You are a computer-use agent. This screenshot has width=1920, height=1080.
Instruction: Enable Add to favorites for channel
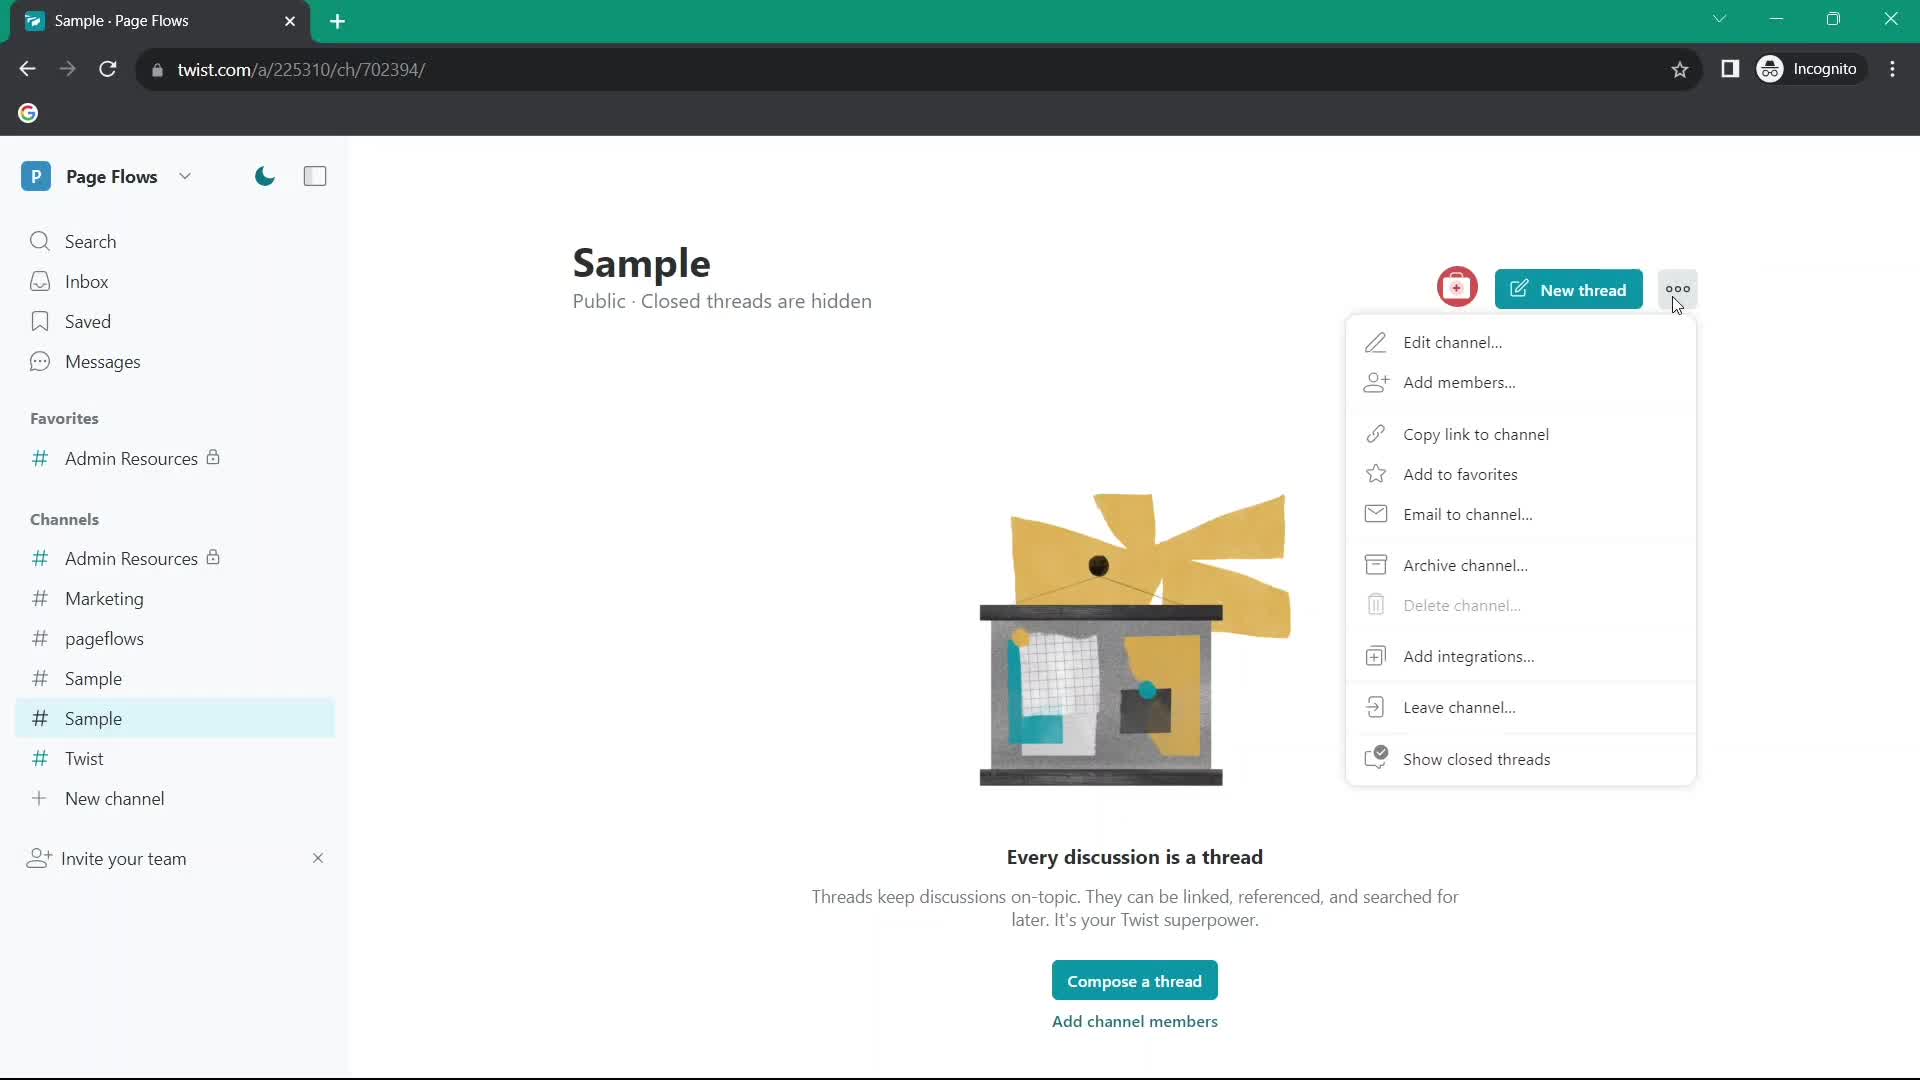(x=1460, y=473)
